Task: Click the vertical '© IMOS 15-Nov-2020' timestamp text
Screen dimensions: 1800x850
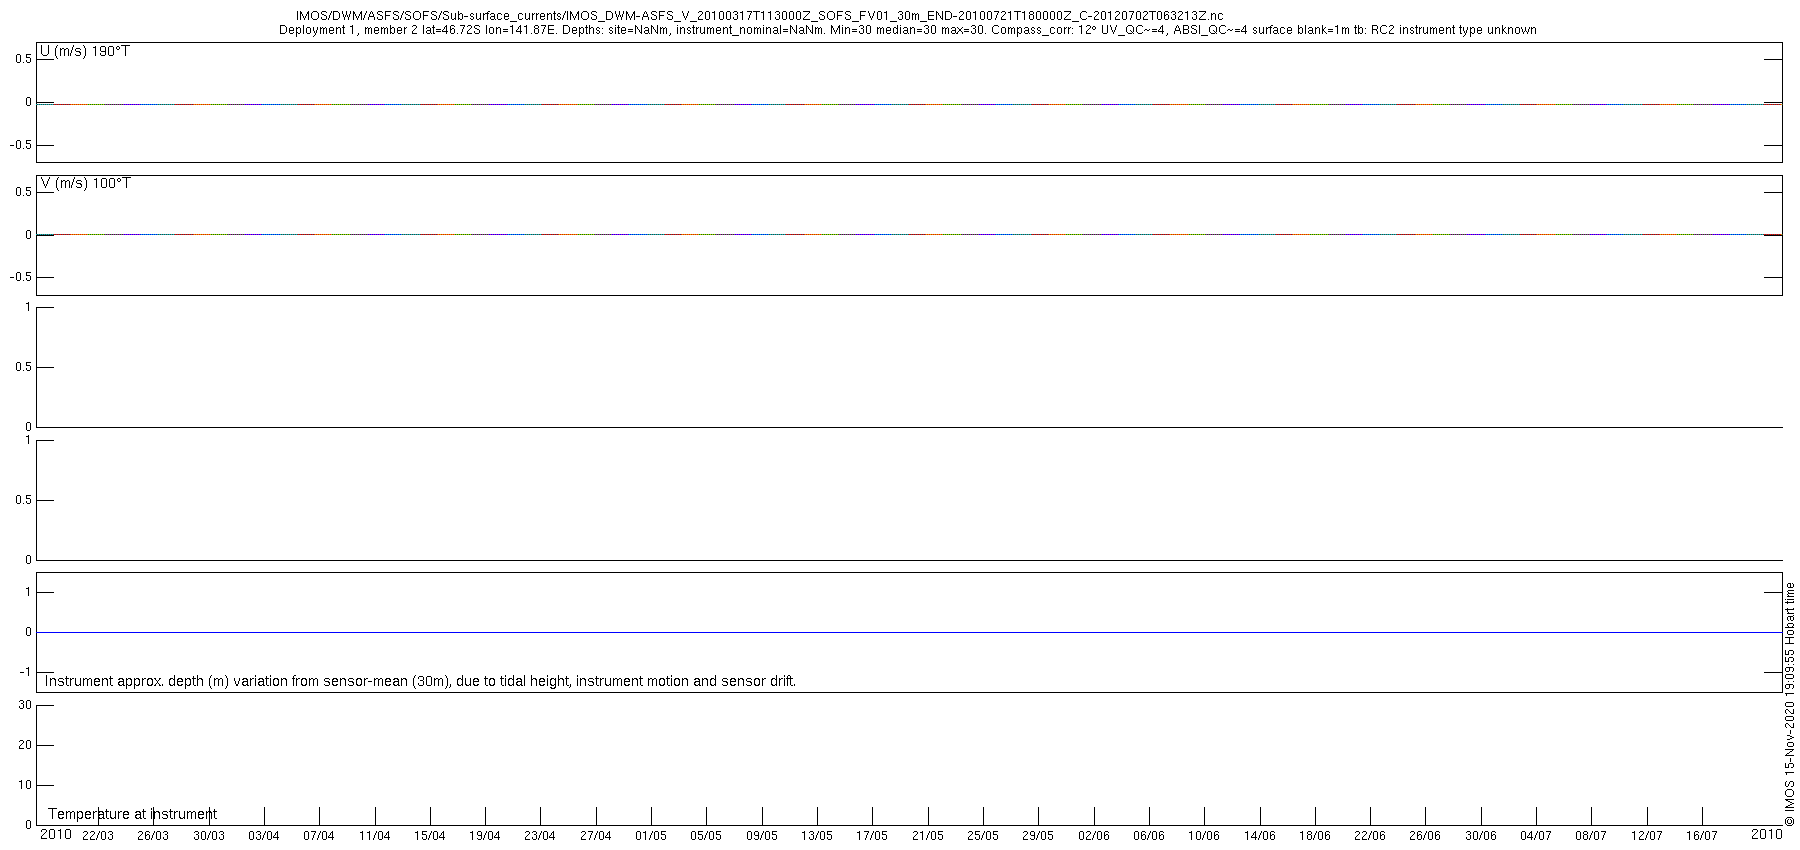Action: (1790, 704)
